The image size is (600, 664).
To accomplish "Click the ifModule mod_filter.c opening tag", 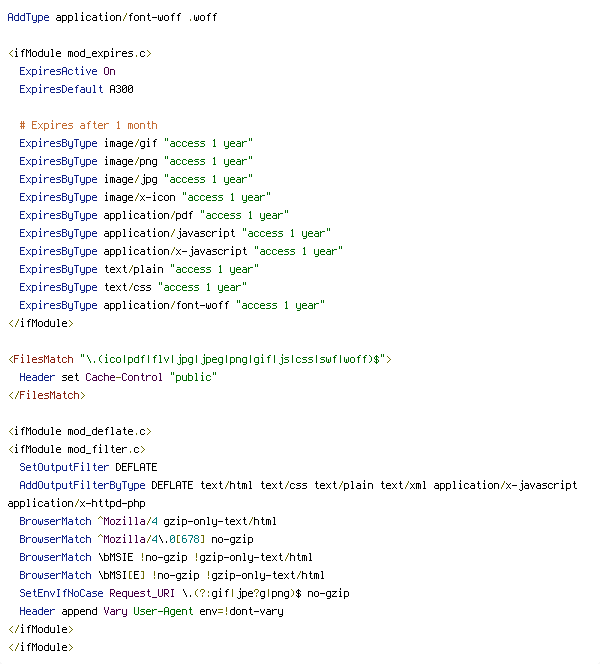I will [77, 449].
